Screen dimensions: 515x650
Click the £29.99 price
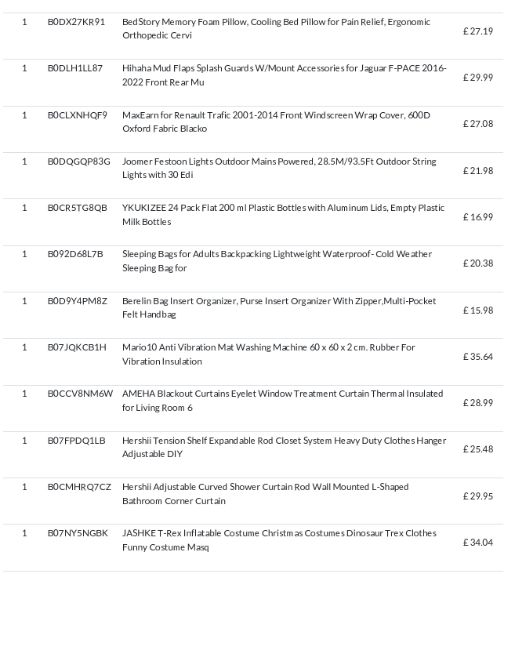tap(478, 78)
